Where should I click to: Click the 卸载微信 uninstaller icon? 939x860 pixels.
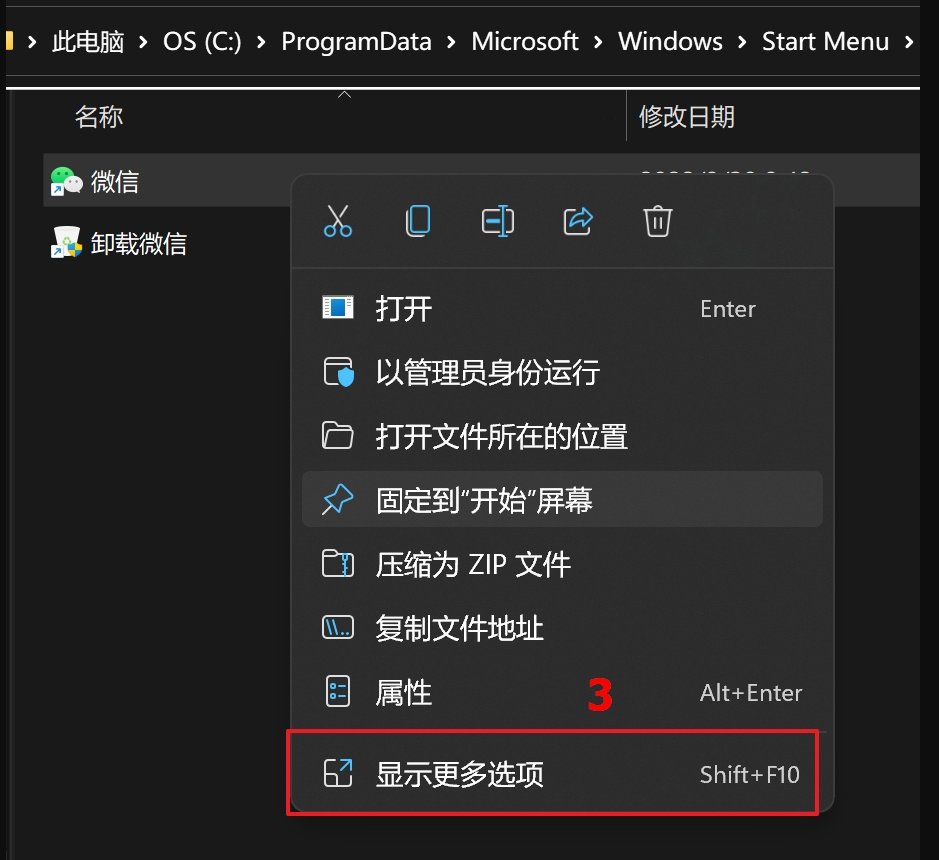tap(62, 242)
